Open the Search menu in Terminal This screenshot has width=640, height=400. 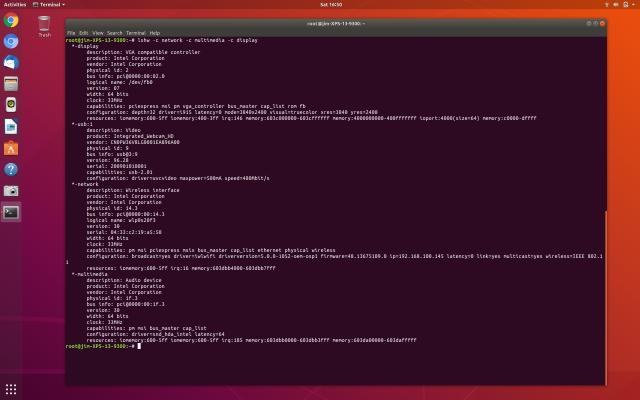pyautogui.click(x=115, y=32)
